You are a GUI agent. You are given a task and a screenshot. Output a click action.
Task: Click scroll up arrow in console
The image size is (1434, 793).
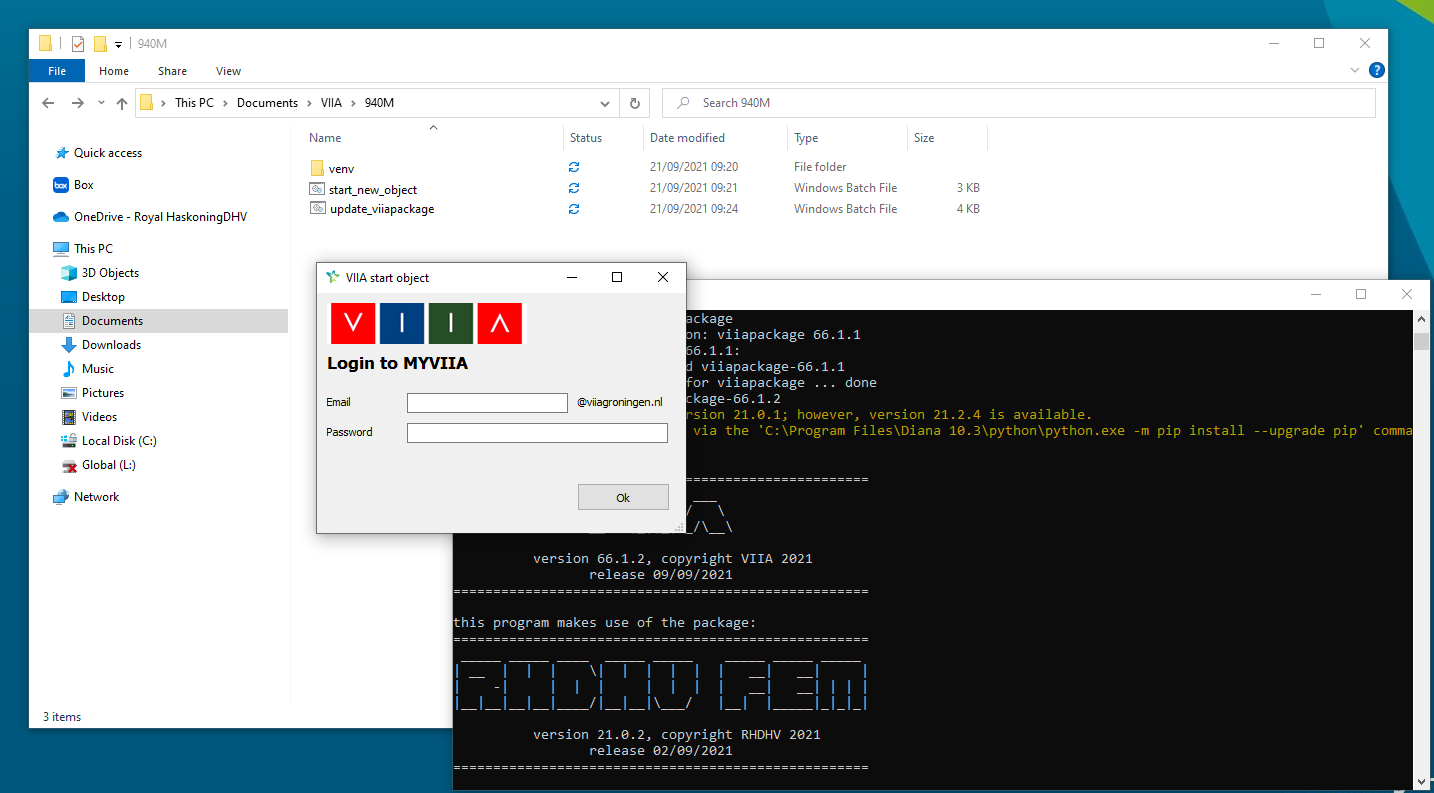(x=1421, y=318)
